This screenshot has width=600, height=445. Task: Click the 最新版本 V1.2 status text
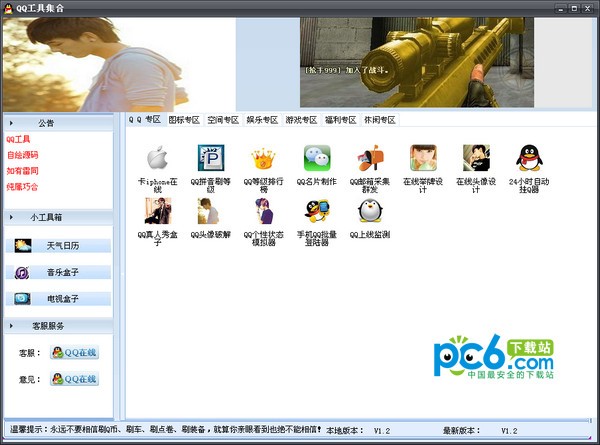(x=480, y=431)
